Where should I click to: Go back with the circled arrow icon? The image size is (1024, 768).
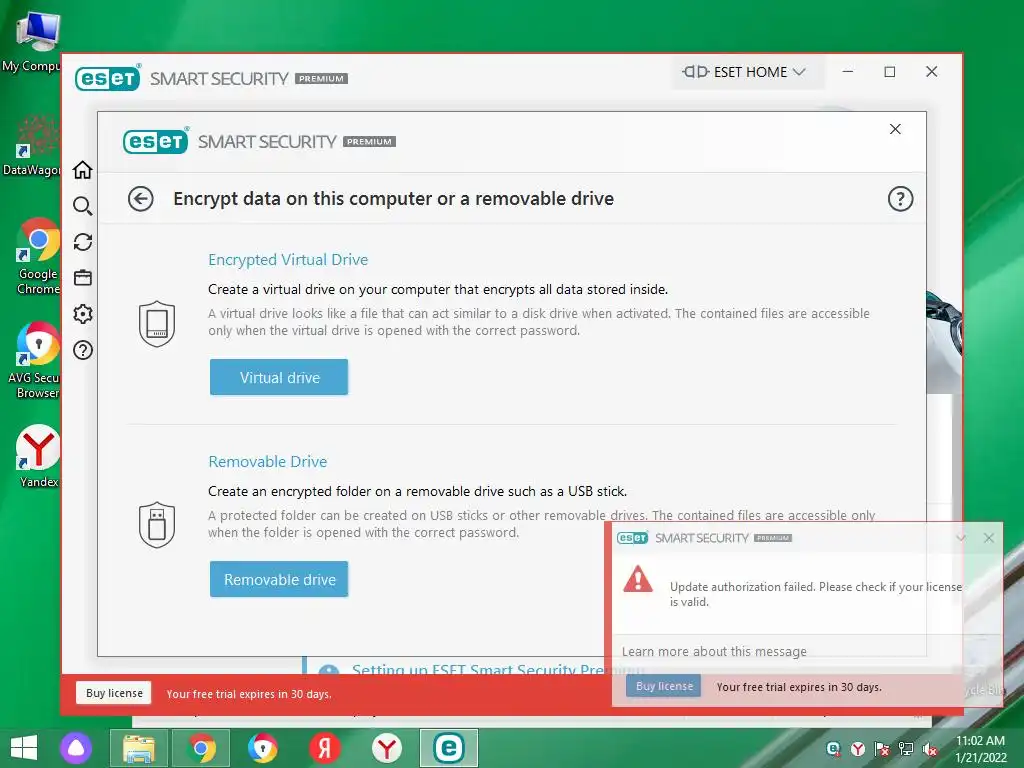[140, 199]
